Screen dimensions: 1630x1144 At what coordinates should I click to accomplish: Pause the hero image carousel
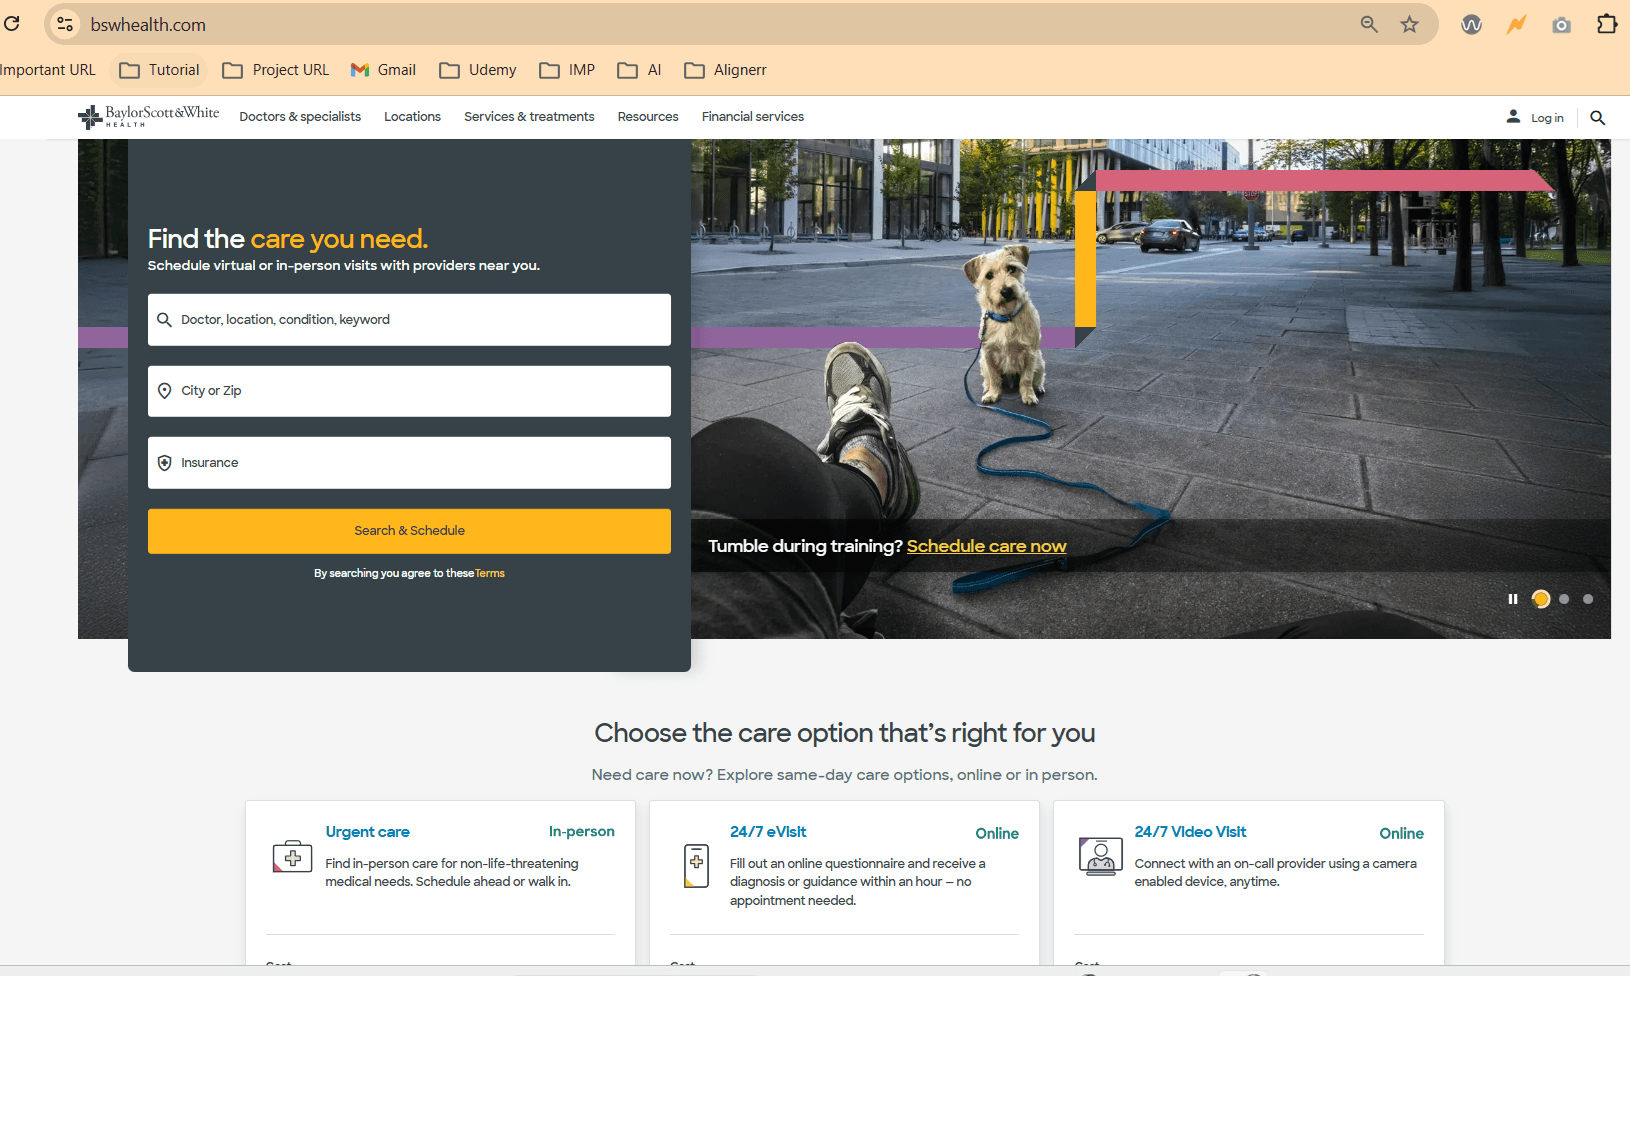(x=1513, y=598)
